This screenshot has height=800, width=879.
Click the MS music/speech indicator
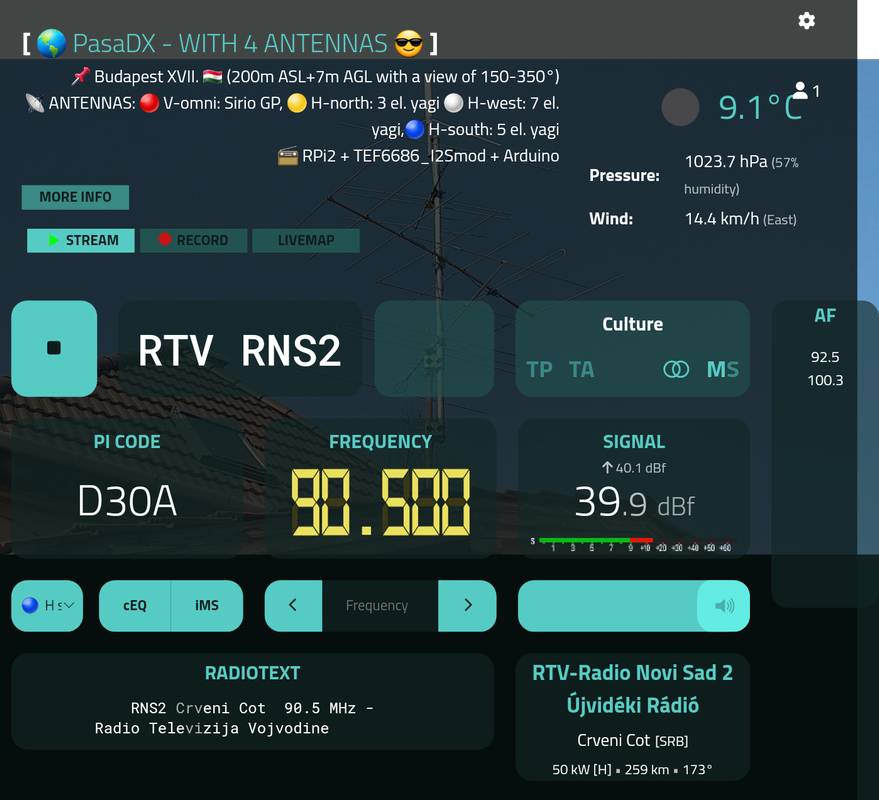pos(723,369)
